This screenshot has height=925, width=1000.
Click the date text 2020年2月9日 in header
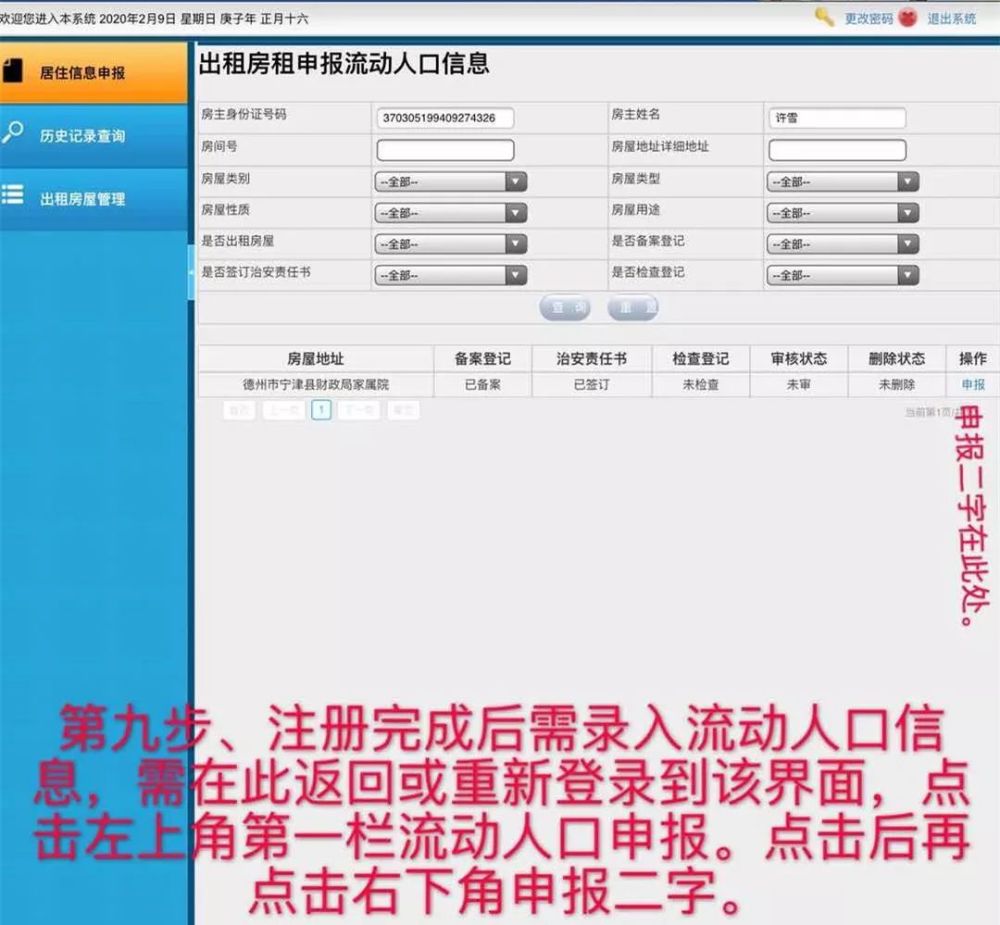(x=137, y=19)
